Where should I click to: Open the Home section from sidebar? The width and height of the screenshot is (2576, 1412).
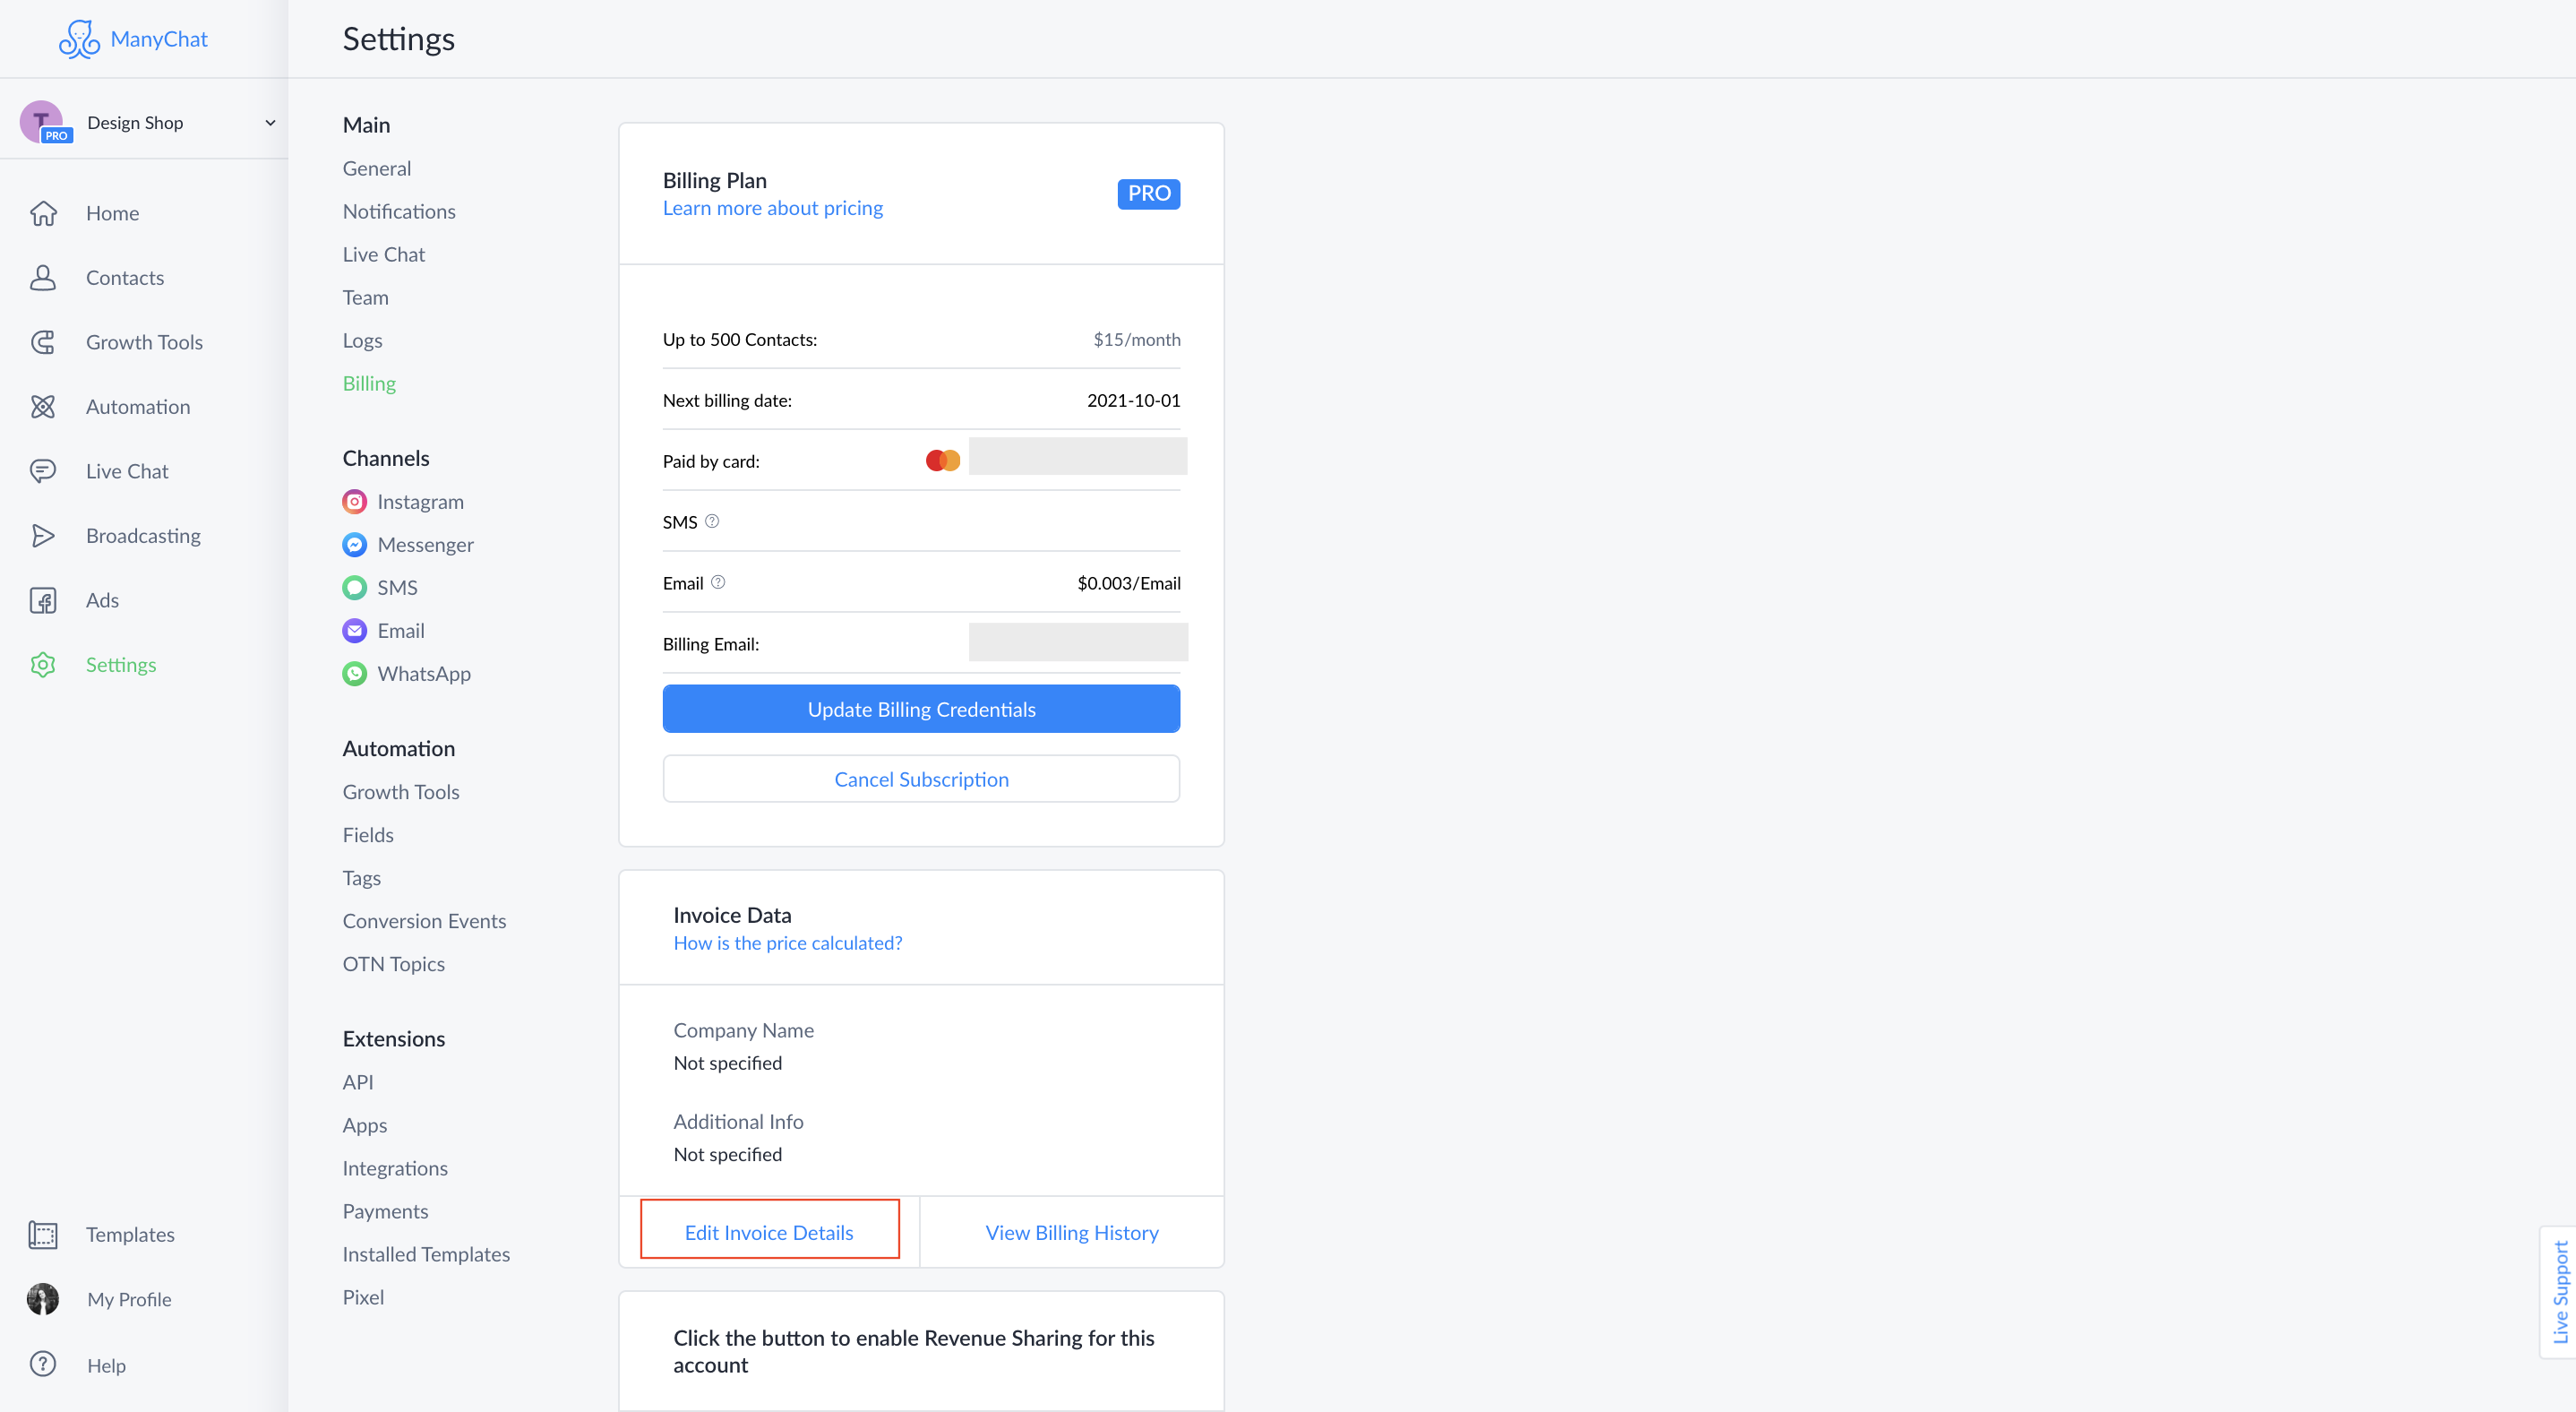44,213
